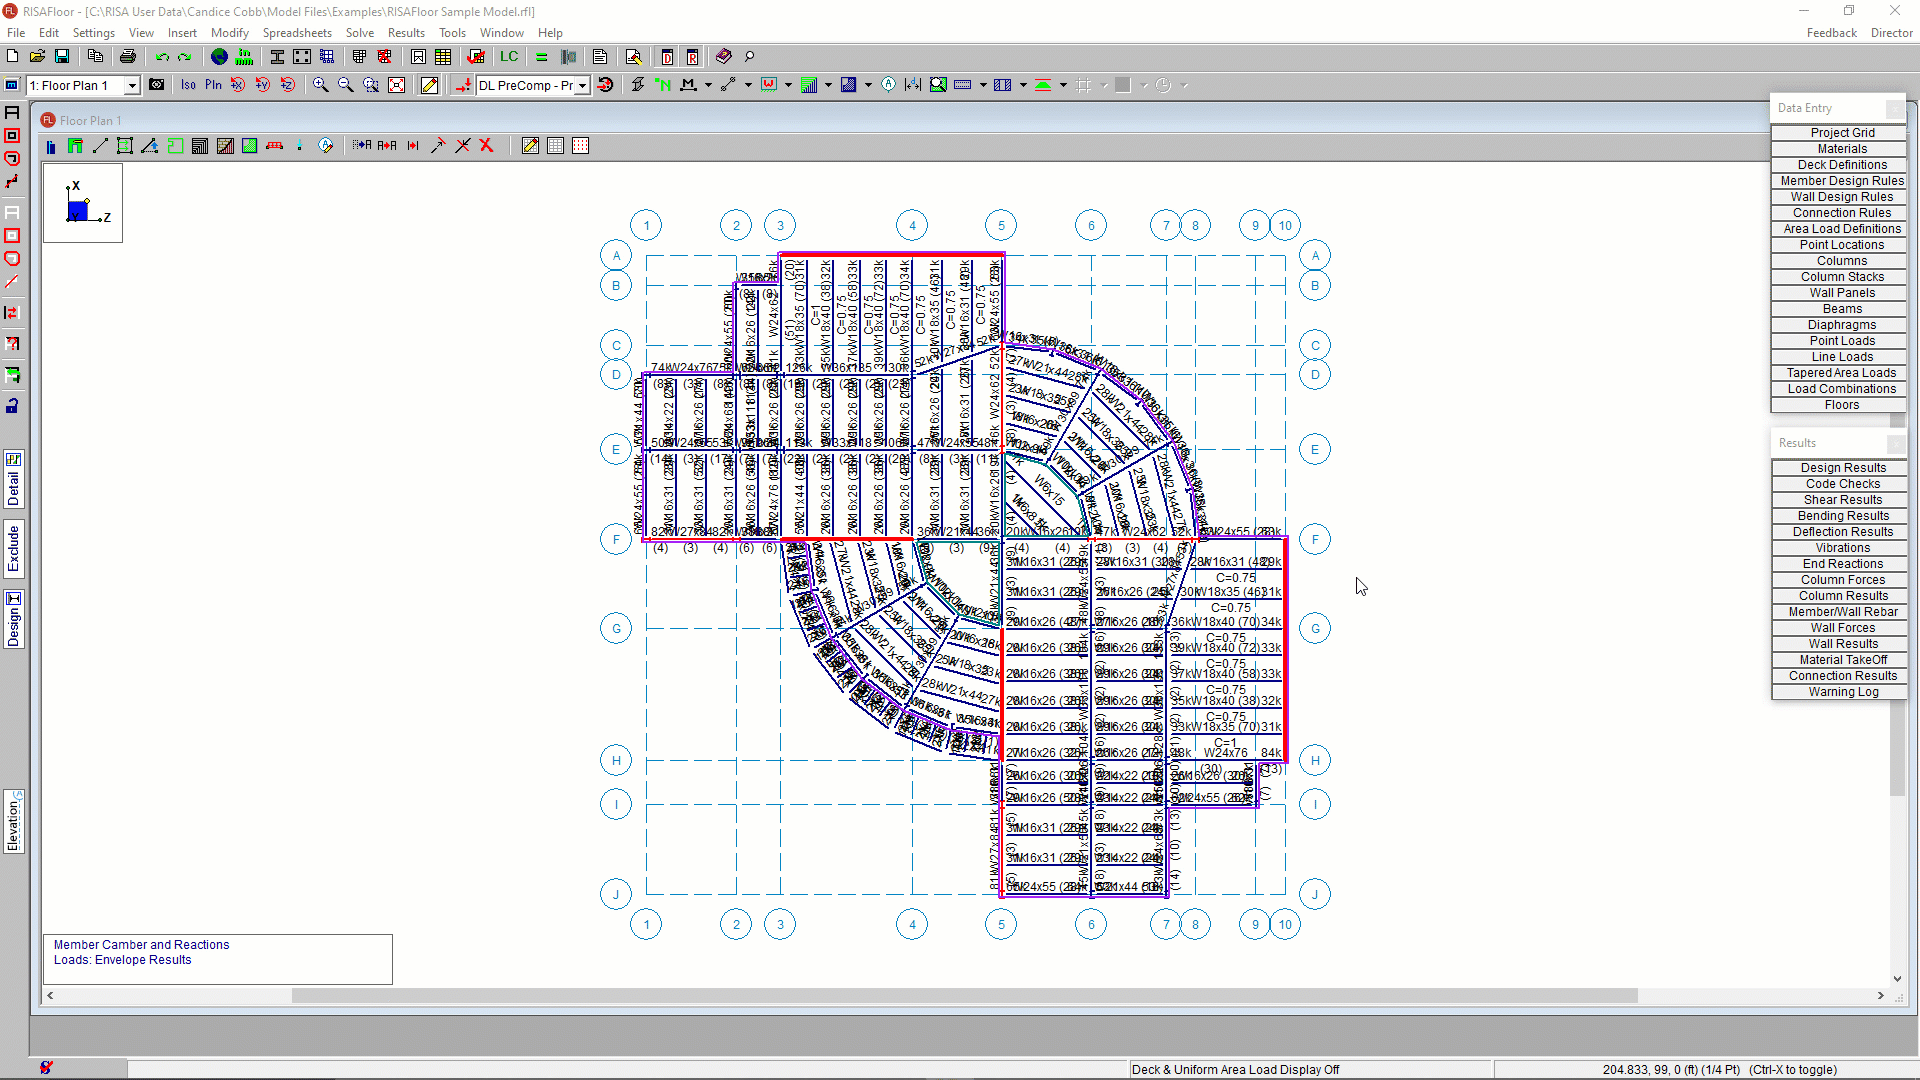Viewport: 1920px width, 1080px height.
Task: Click the full model view icon
Action: (396, 85)
